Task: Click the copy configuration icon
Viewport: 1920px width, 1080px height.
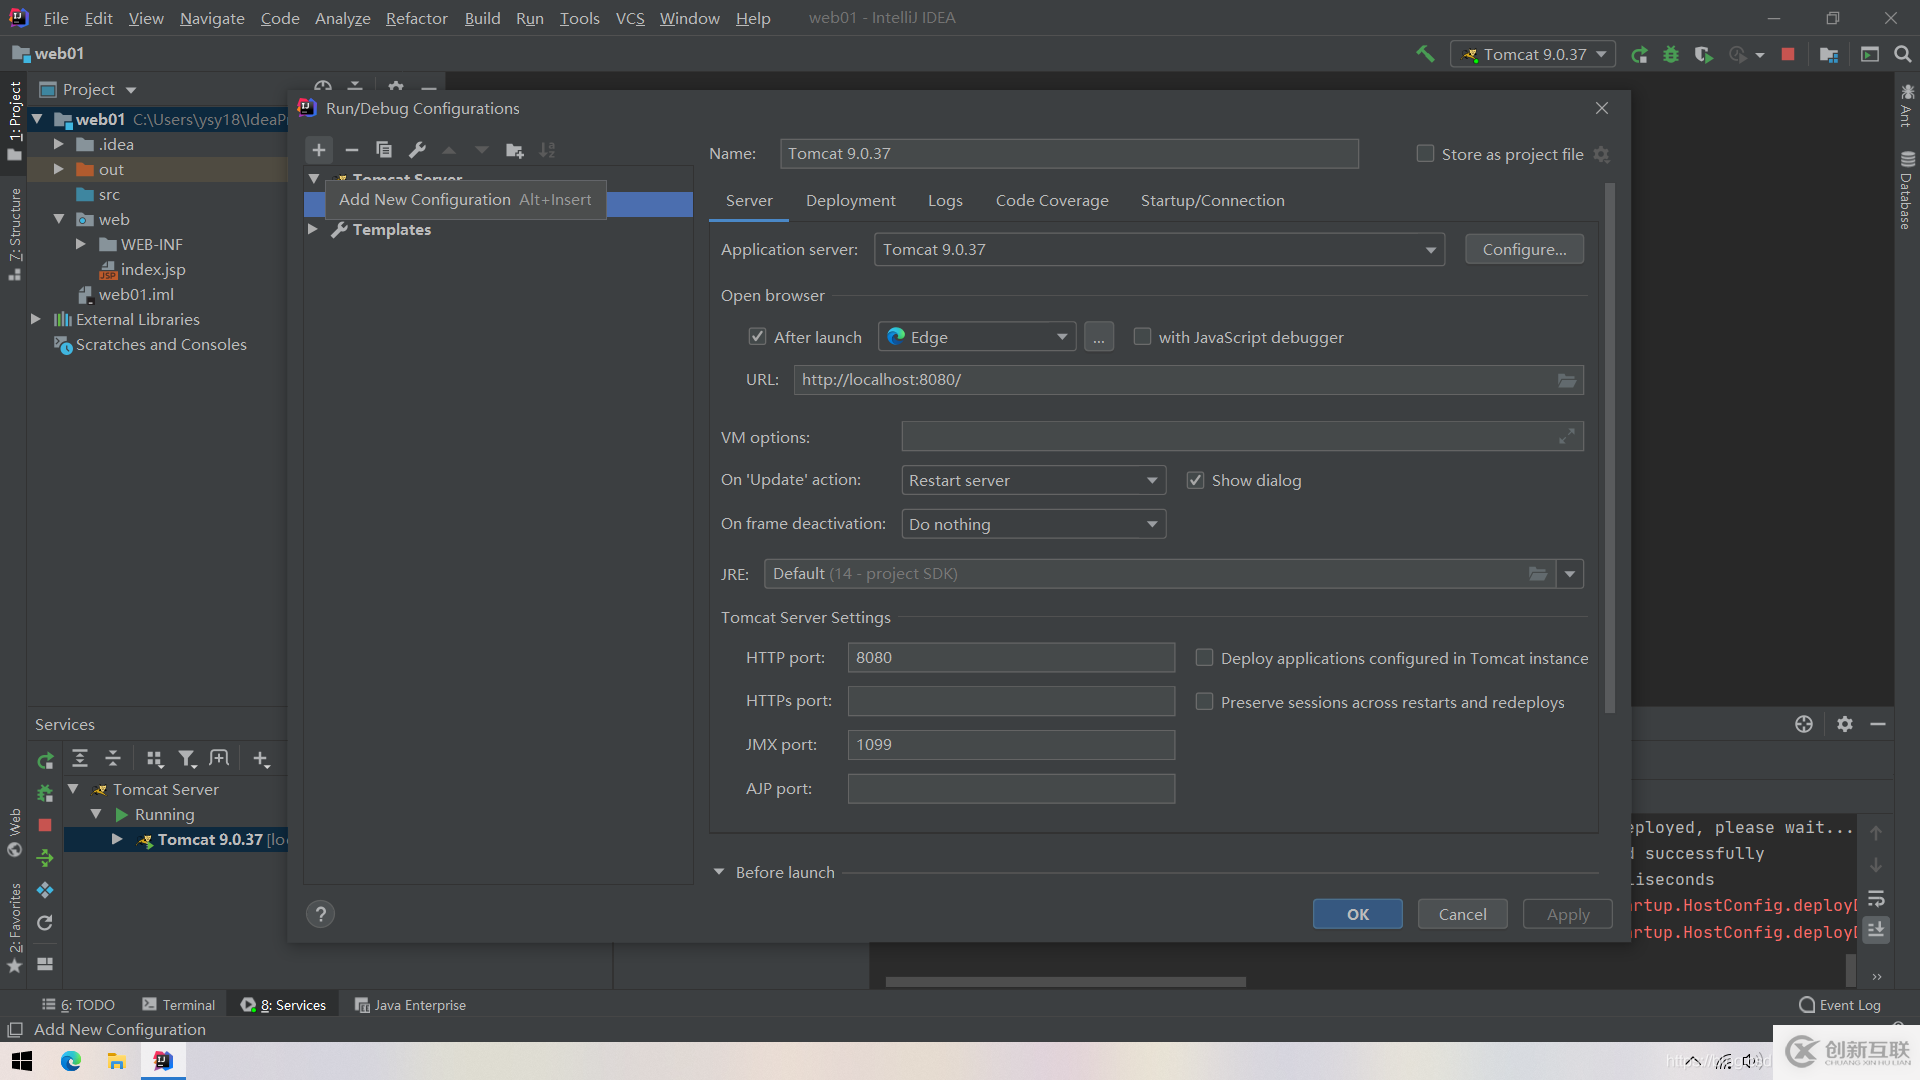Action: [x=384, y=150]
